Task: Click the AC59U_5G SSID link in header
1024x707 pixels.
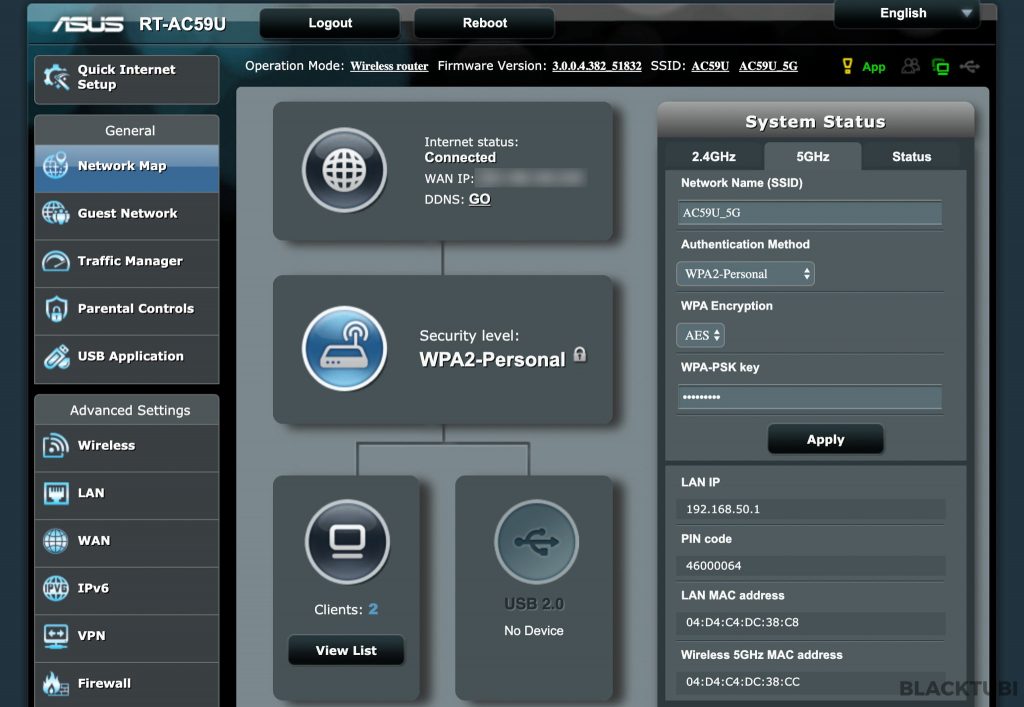Action: pos(768,66)
